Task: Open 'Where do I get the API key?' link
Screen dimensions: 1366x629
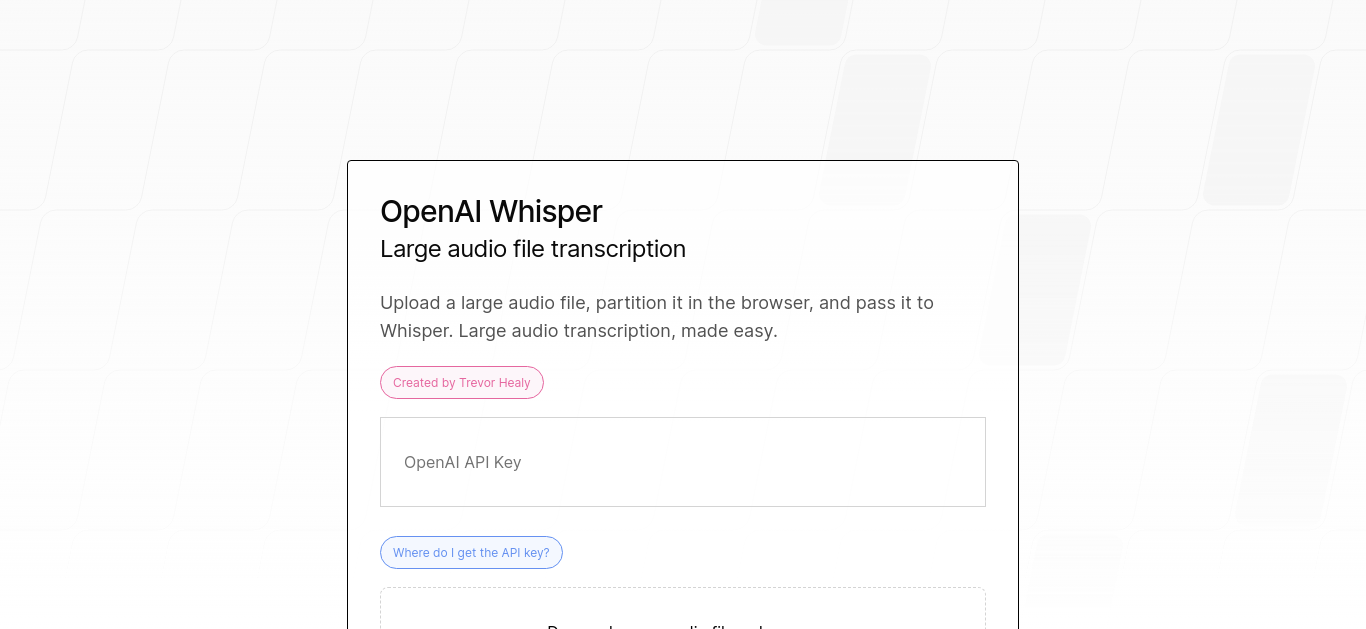Action: click(471, 553)
